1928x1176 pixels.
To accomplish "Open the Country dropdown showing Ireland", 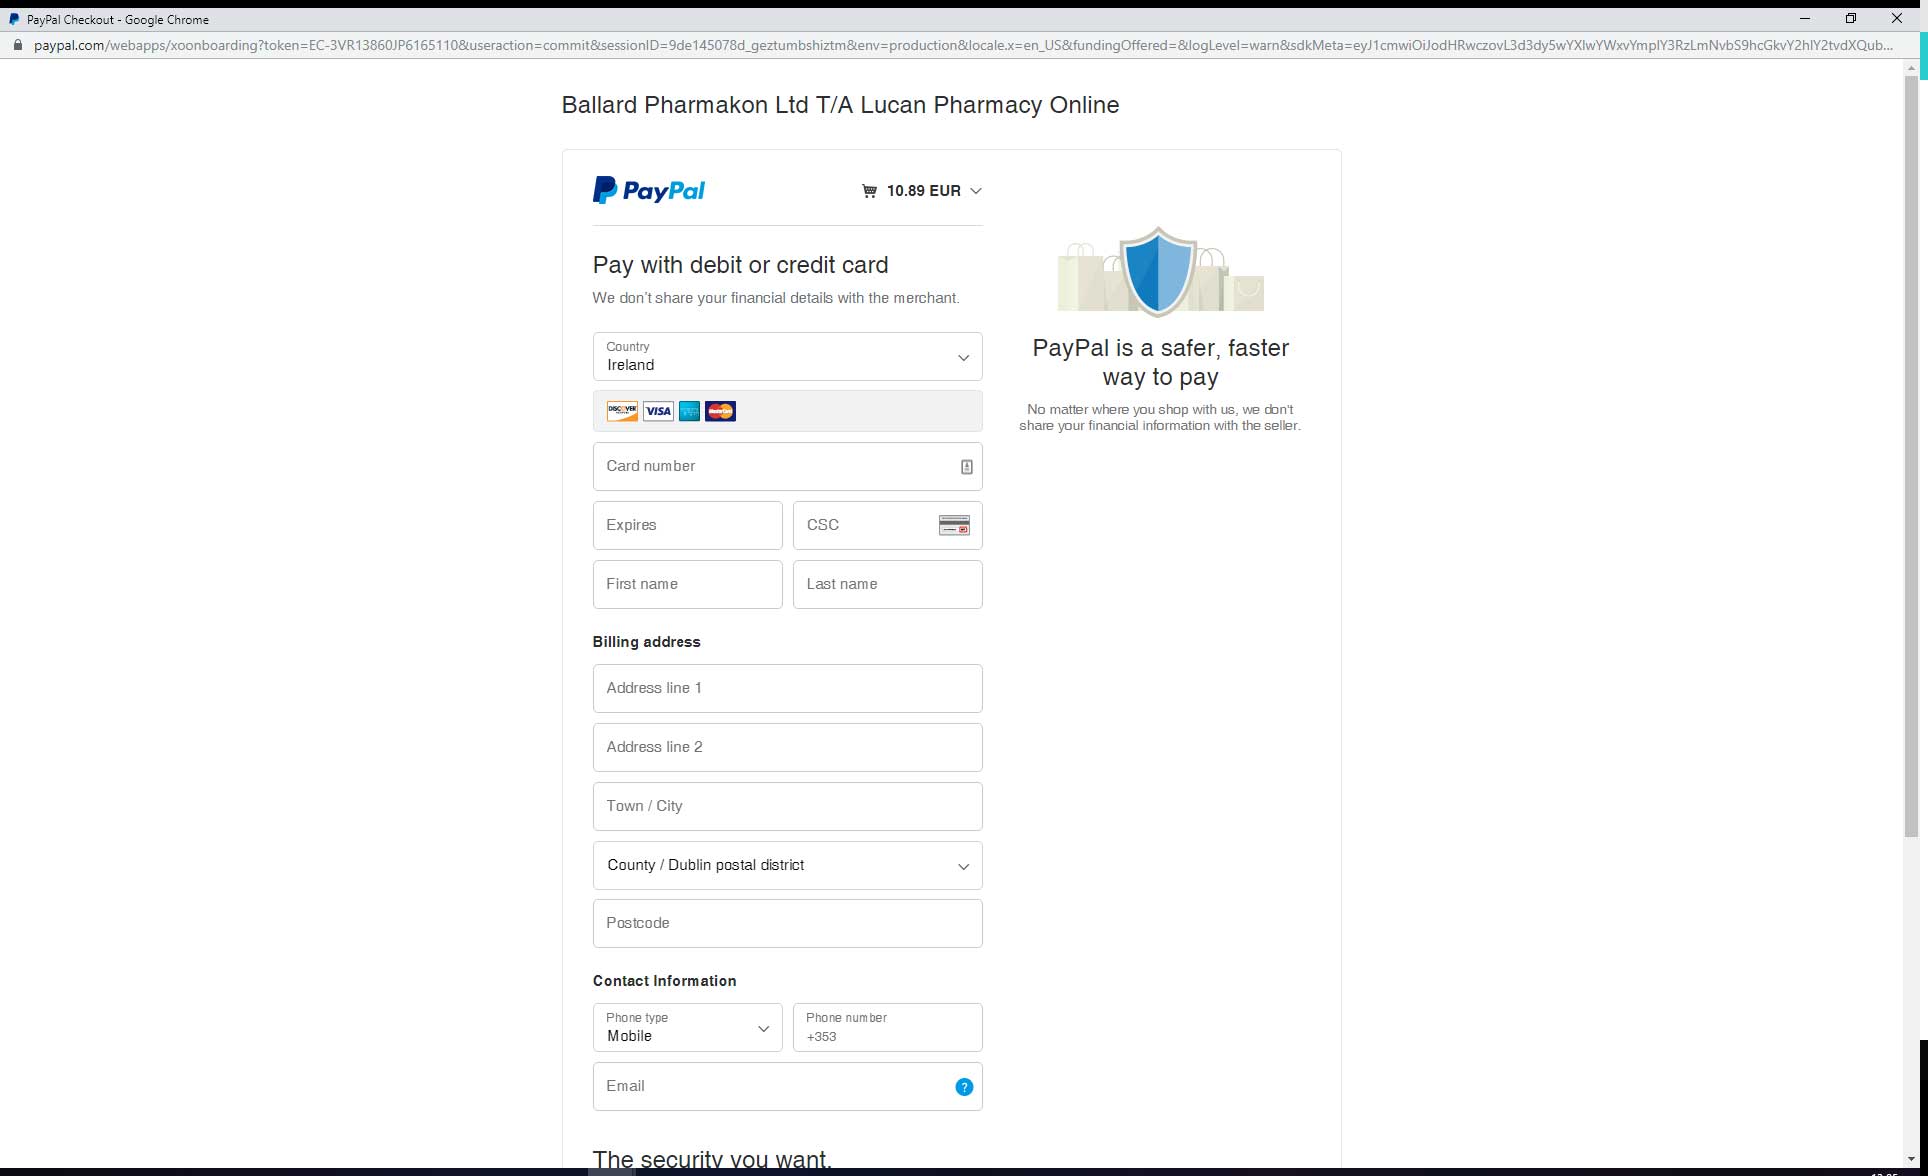I will coord(787,357).
